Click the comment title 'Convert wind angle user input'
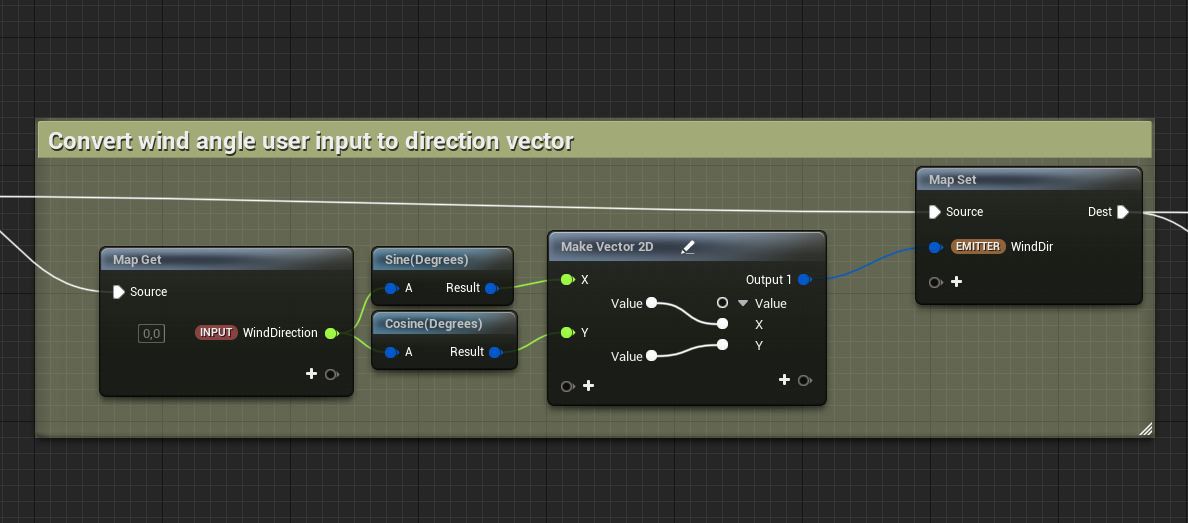Image resolution: width=1188 pixels, height=523 pixels. pyautogui.click(x=311, y=141)
